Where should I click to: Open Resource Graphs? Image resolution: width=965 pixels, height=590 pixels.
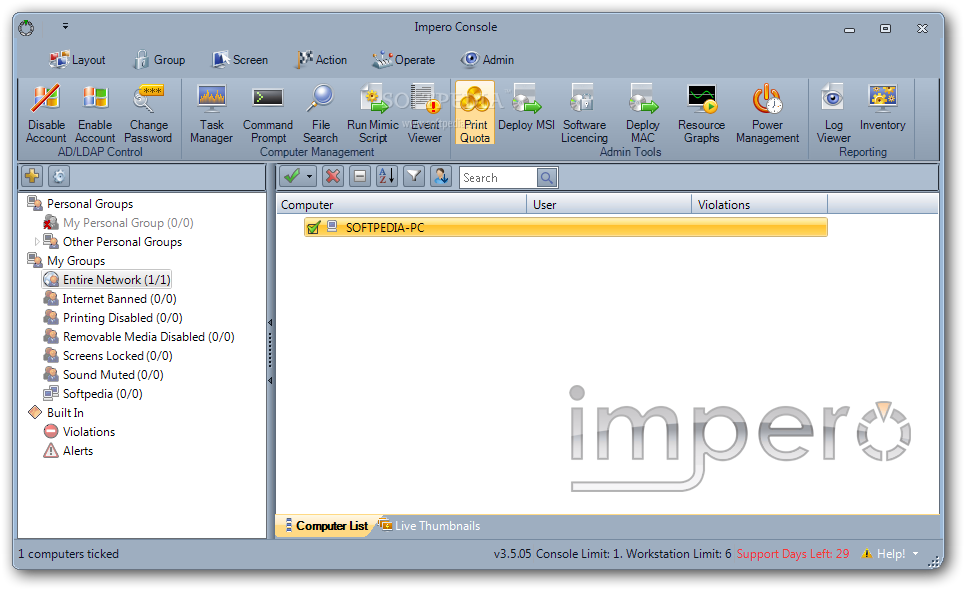[702, 114]
